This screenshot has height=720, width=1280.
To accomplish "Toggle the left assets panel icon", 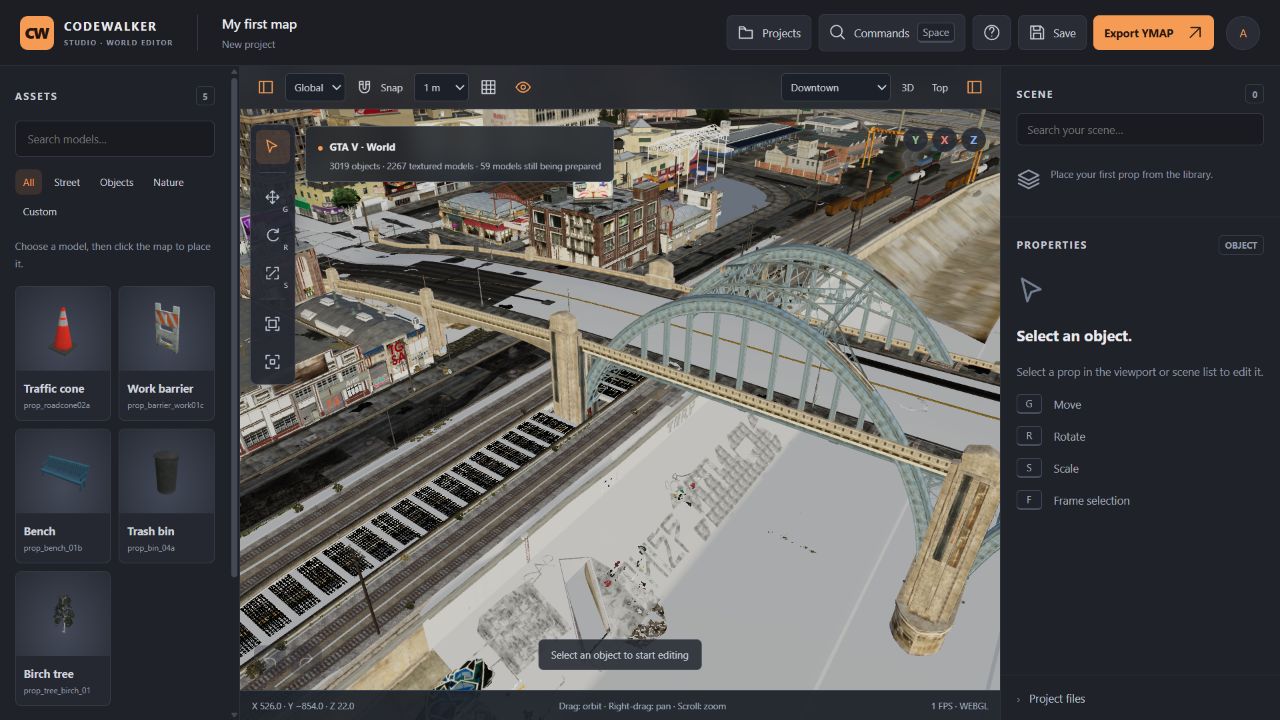I will click(x=266, y=87).
